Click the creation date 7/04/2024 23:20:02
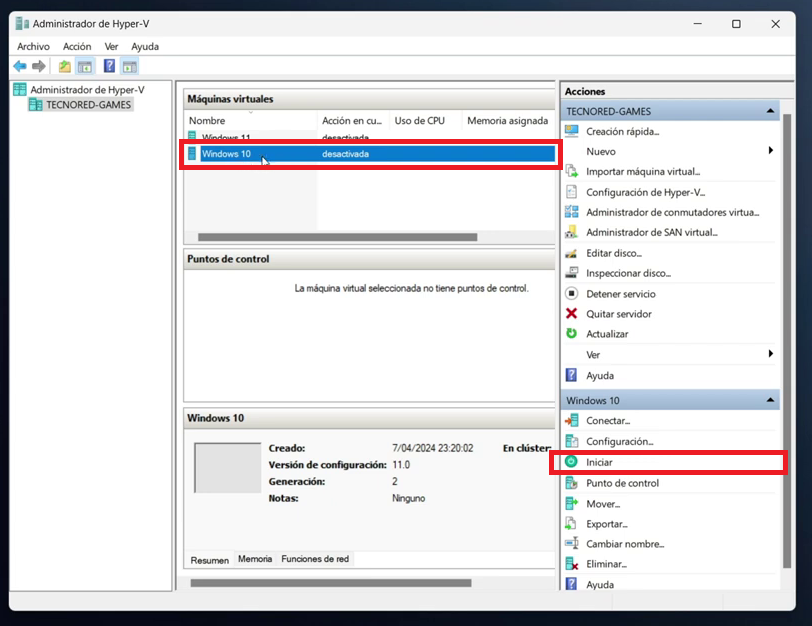This screenshot has width=812, height=626. pos(432,448)
